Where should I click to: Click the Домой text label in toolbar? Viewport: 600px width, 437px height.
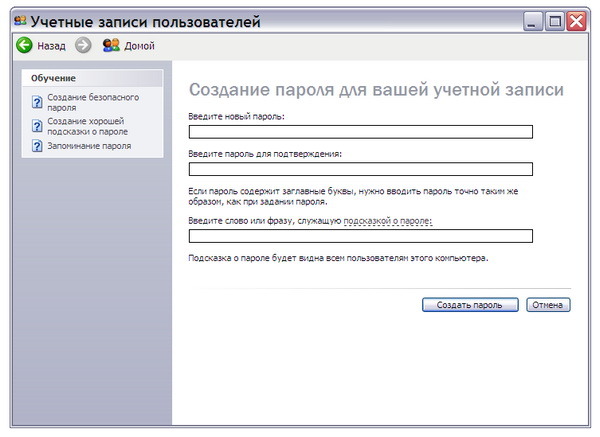coord(139,46)
